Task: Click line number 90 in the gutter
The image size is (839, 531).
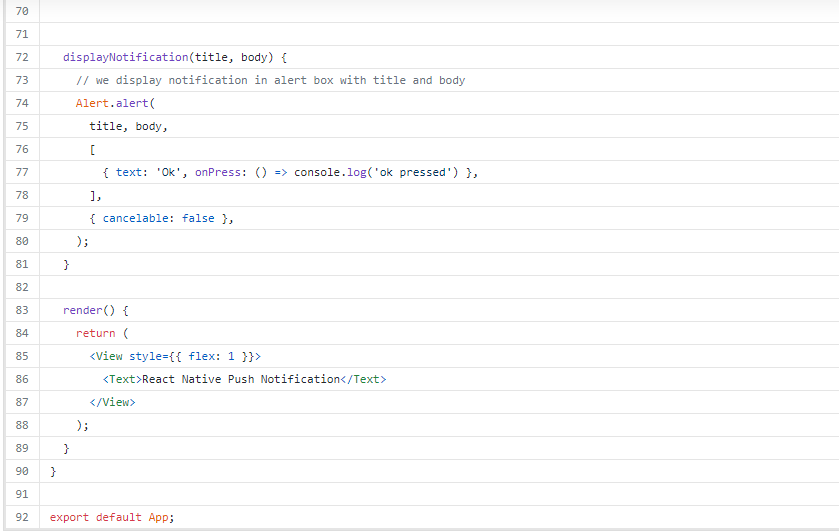Action: pos(22,471)
